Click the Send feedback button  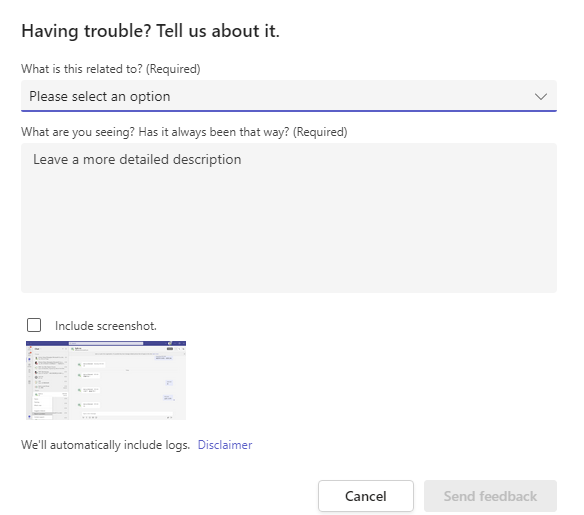490,496
